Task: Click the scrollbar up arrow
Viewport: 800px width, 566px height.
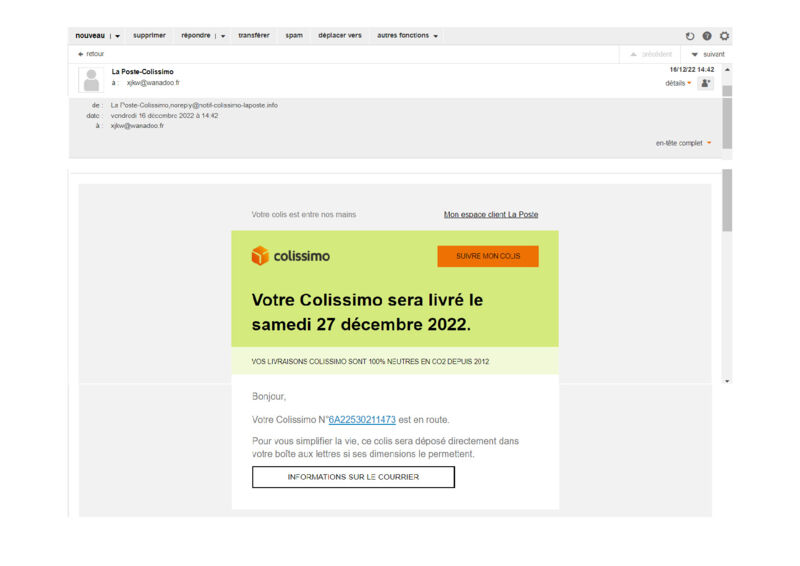Action: click(728, 69)
